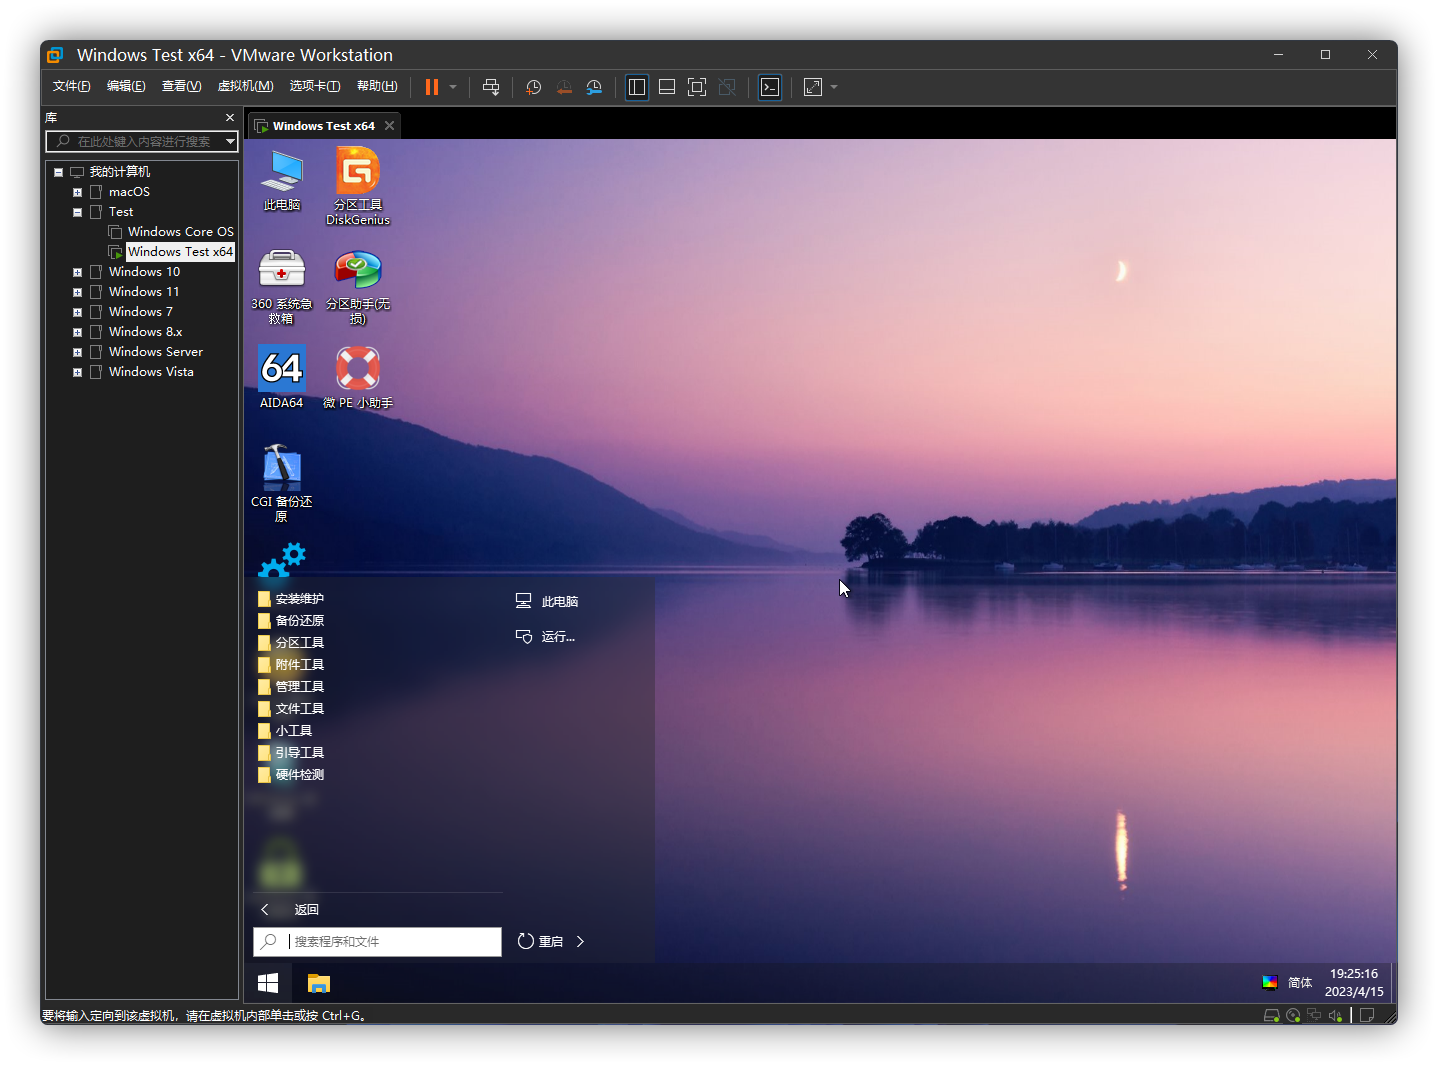Enter full screen mode from the toolbar

pos(697,87)
